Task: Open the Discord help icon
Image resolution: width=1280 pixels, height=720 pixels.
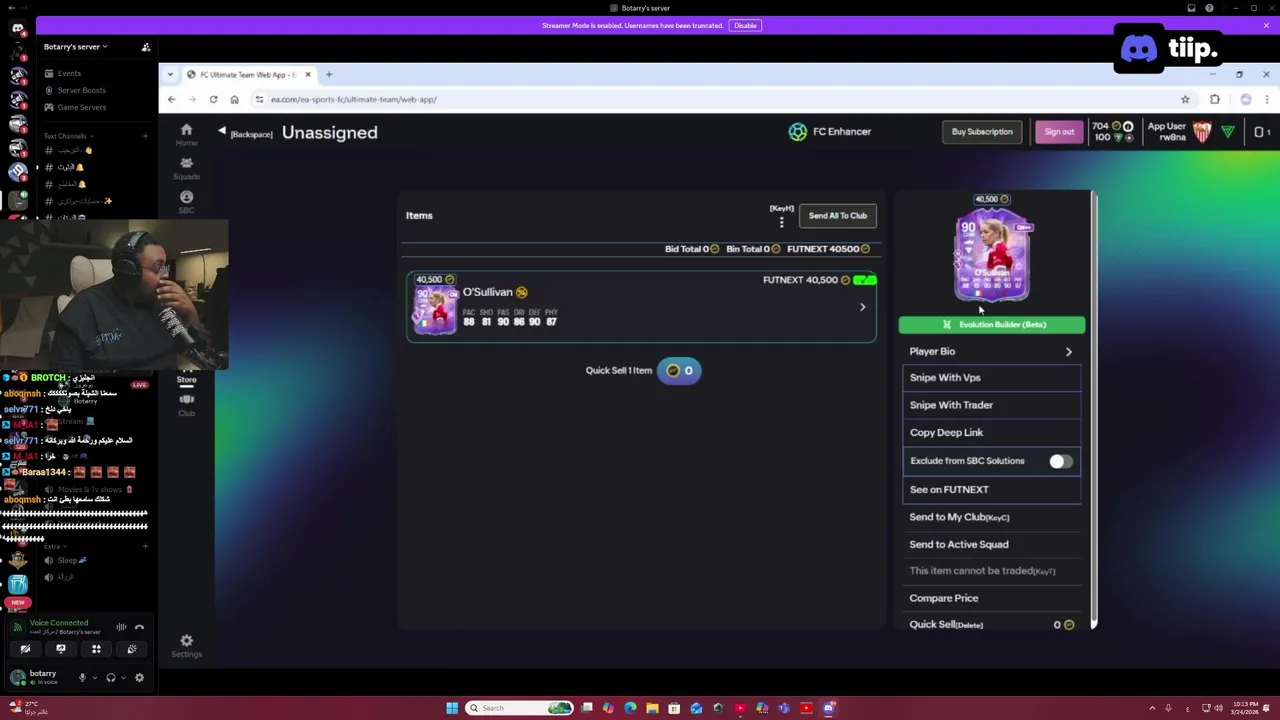Action: (x=1209, y=8)
